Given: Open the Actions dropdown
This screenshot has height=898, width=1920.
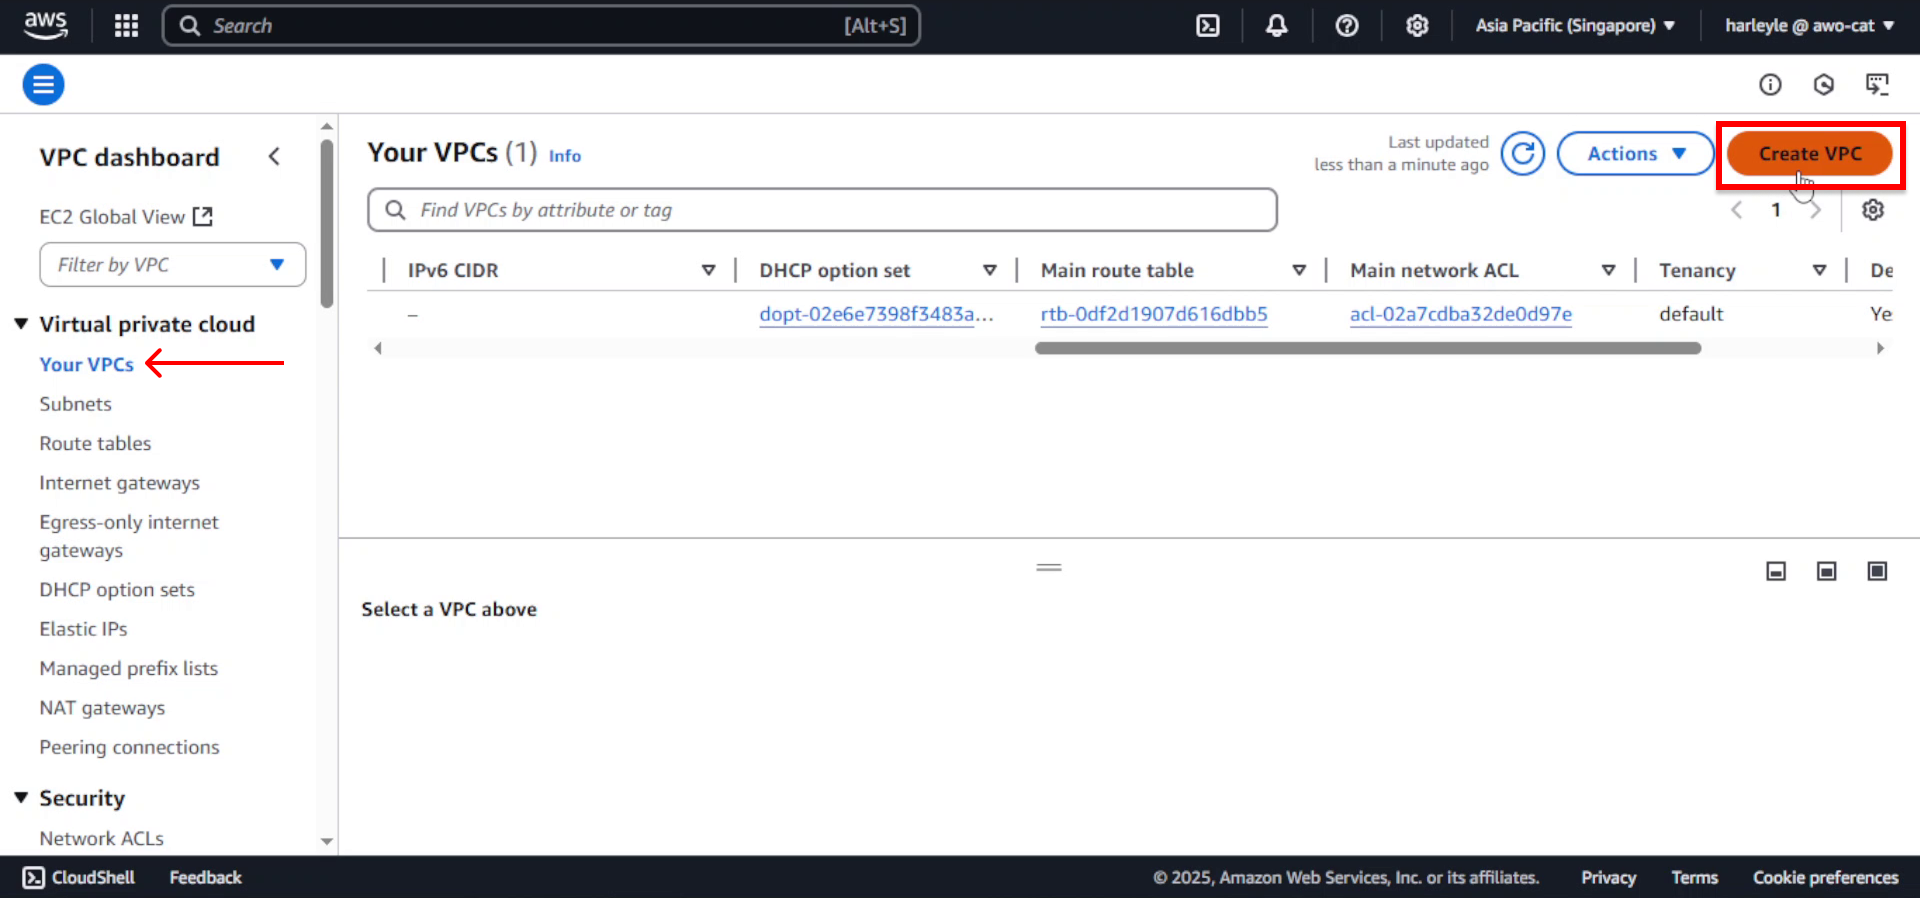Looking at the screenshot, I should 1636,154.
